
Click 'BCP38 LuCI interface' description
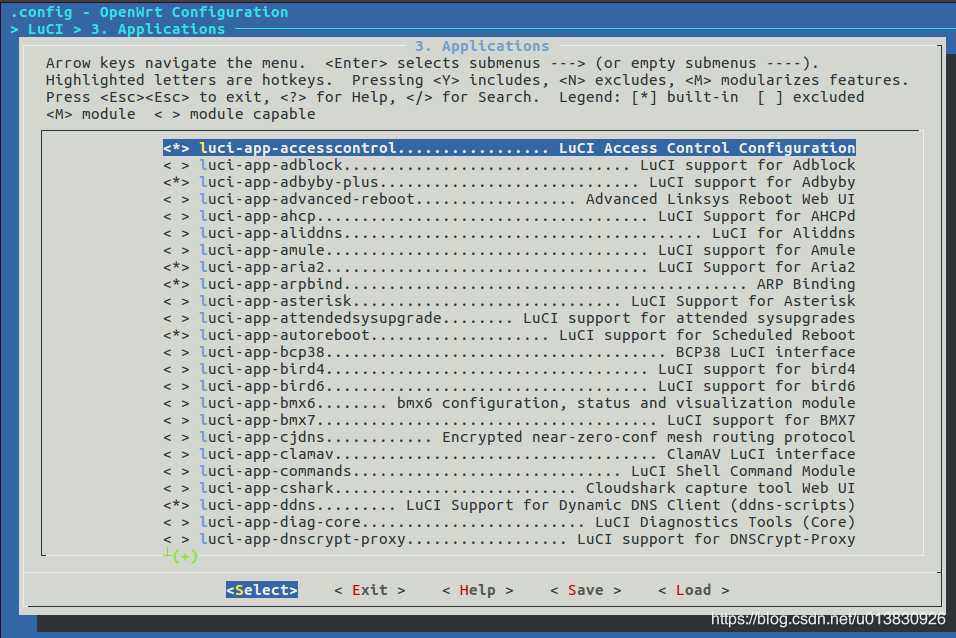coord(766,353)
